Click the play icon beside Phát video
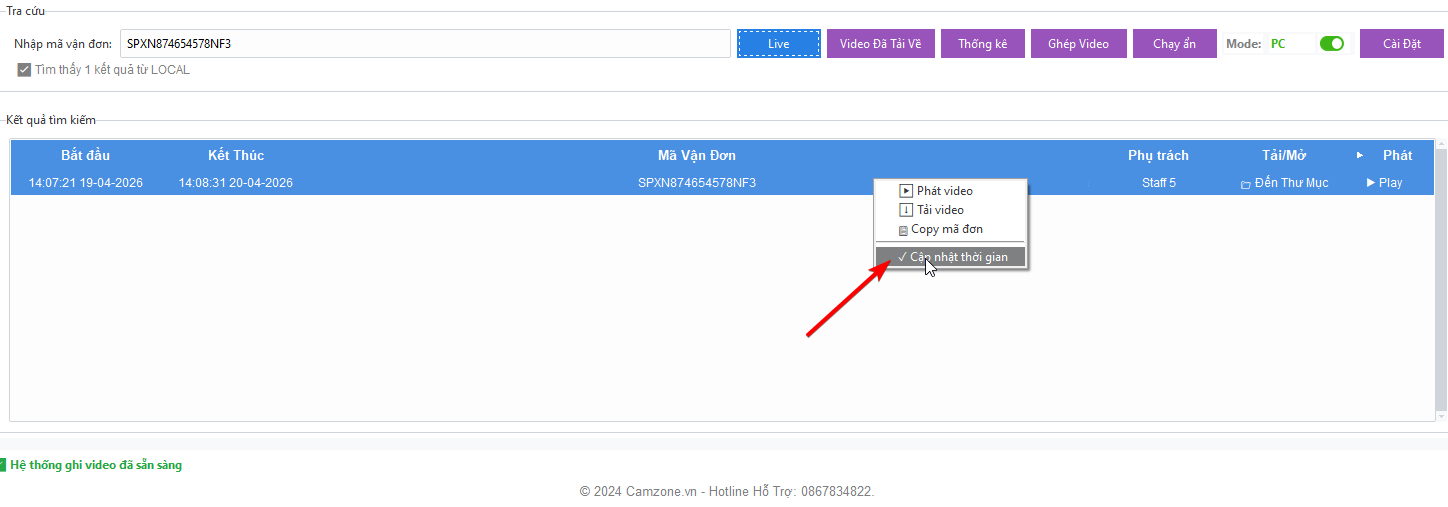1448x507 pixels. (906, 191)
